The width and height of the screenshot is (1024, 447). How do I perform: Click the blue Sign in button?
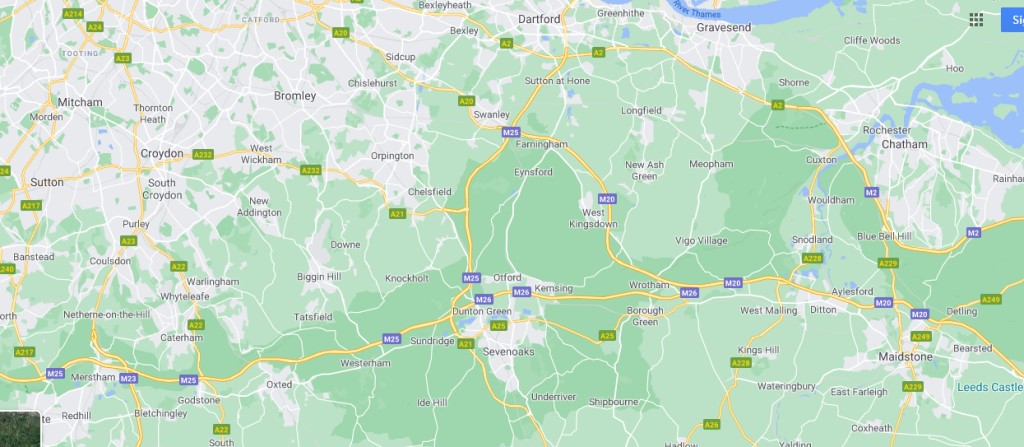click(x=1013, y=20)
